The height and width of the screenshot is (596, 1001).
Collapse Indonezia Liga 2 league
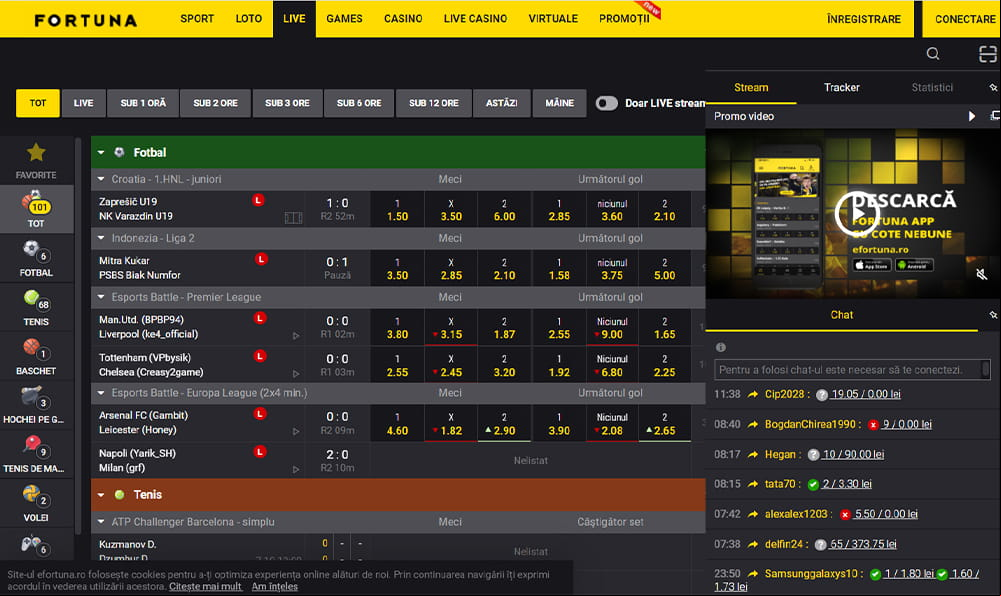101,238
